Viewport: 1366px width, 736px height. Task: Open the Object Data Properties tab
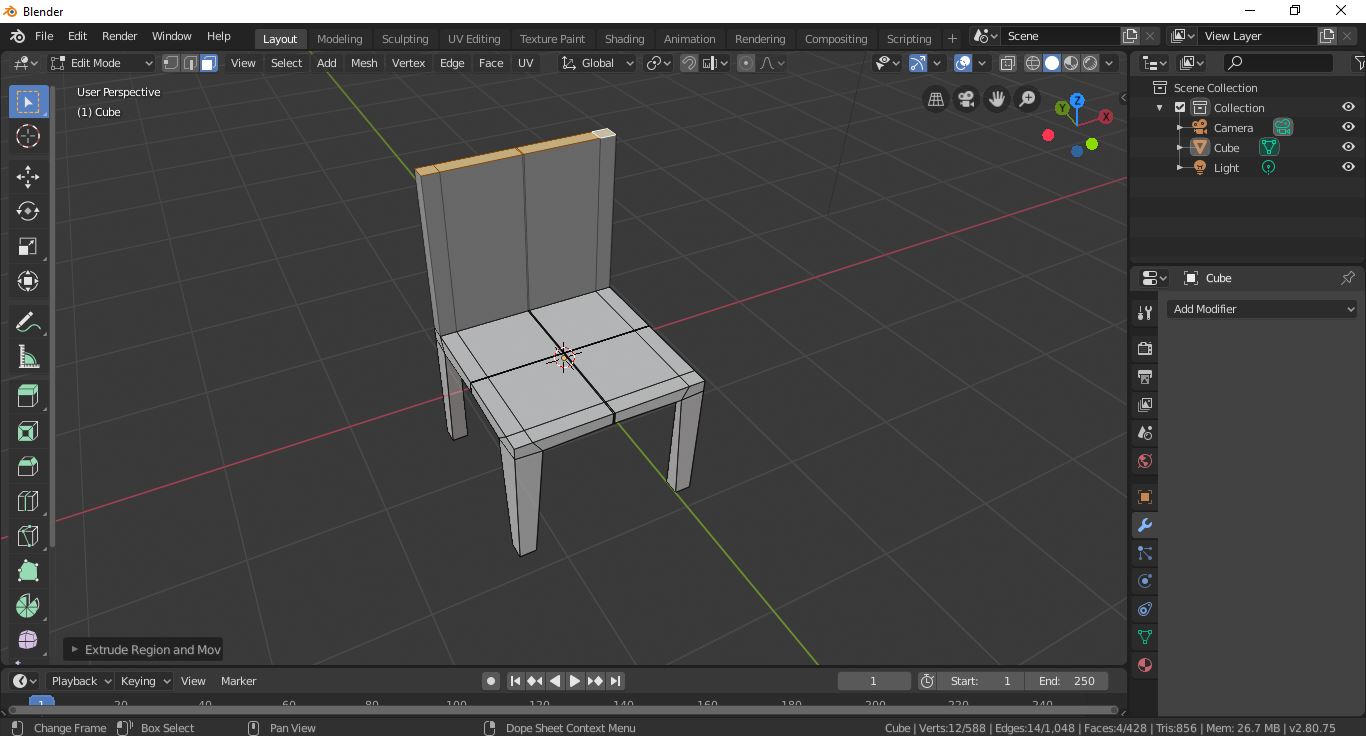pos(1144,637)
